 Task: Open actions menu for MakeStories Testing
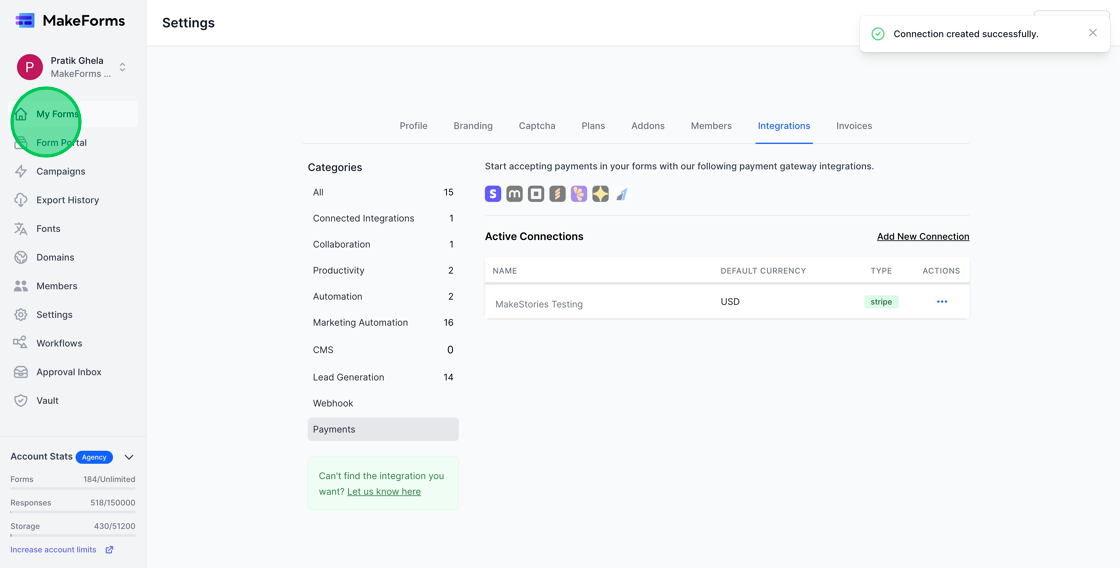point(941,302)
